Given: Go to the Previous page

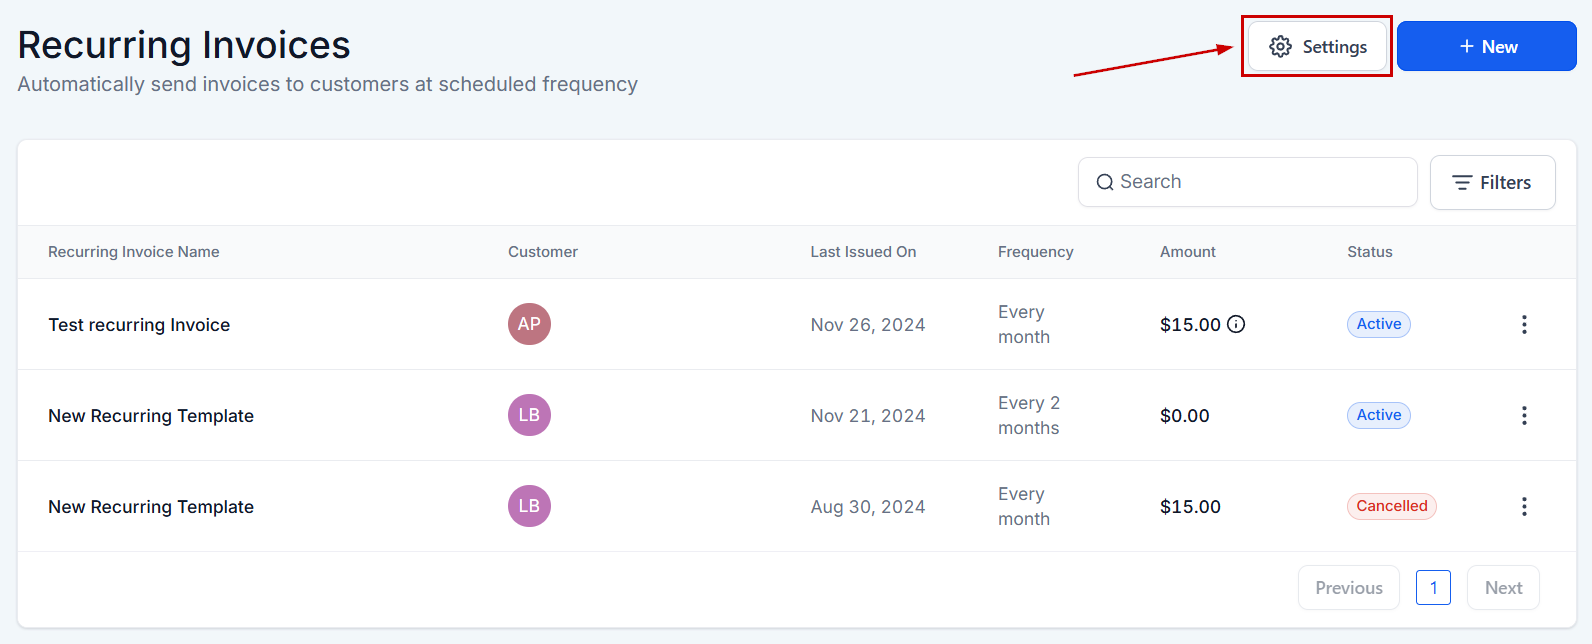Looking at the screenshot, I should pyautogui.click(x=1348, y=588).
